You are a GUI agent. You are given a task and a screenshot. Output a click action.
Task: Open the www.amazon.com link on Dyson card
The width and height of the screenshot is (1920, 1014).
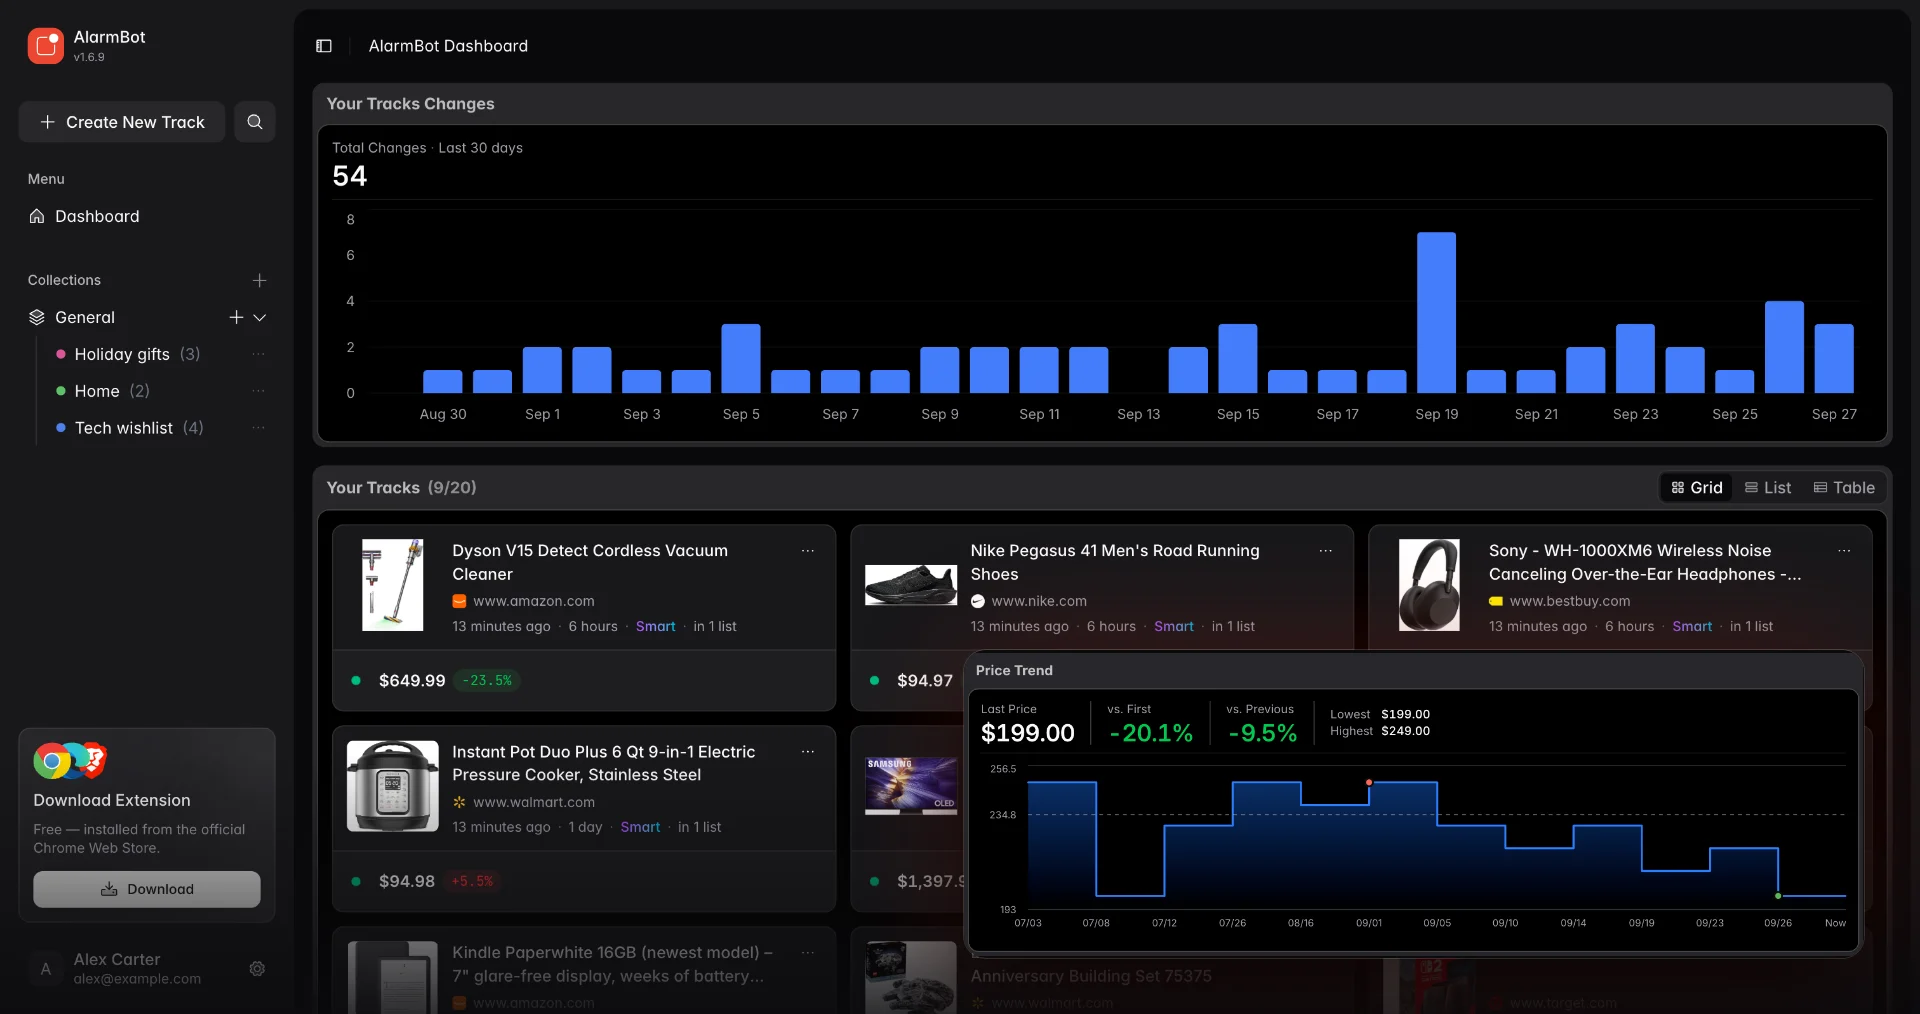tap(533, 601)
